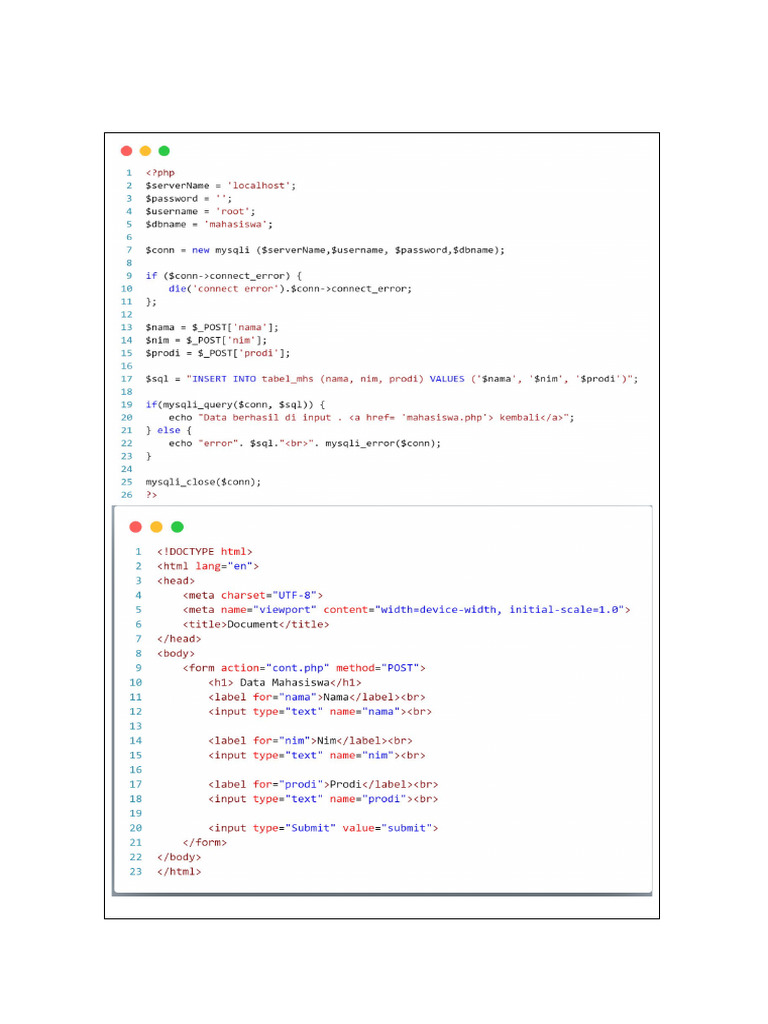Screen dimensions: 768x1024
Task: Click green dot of PHP code window
Action: click(x=165, y=151)
